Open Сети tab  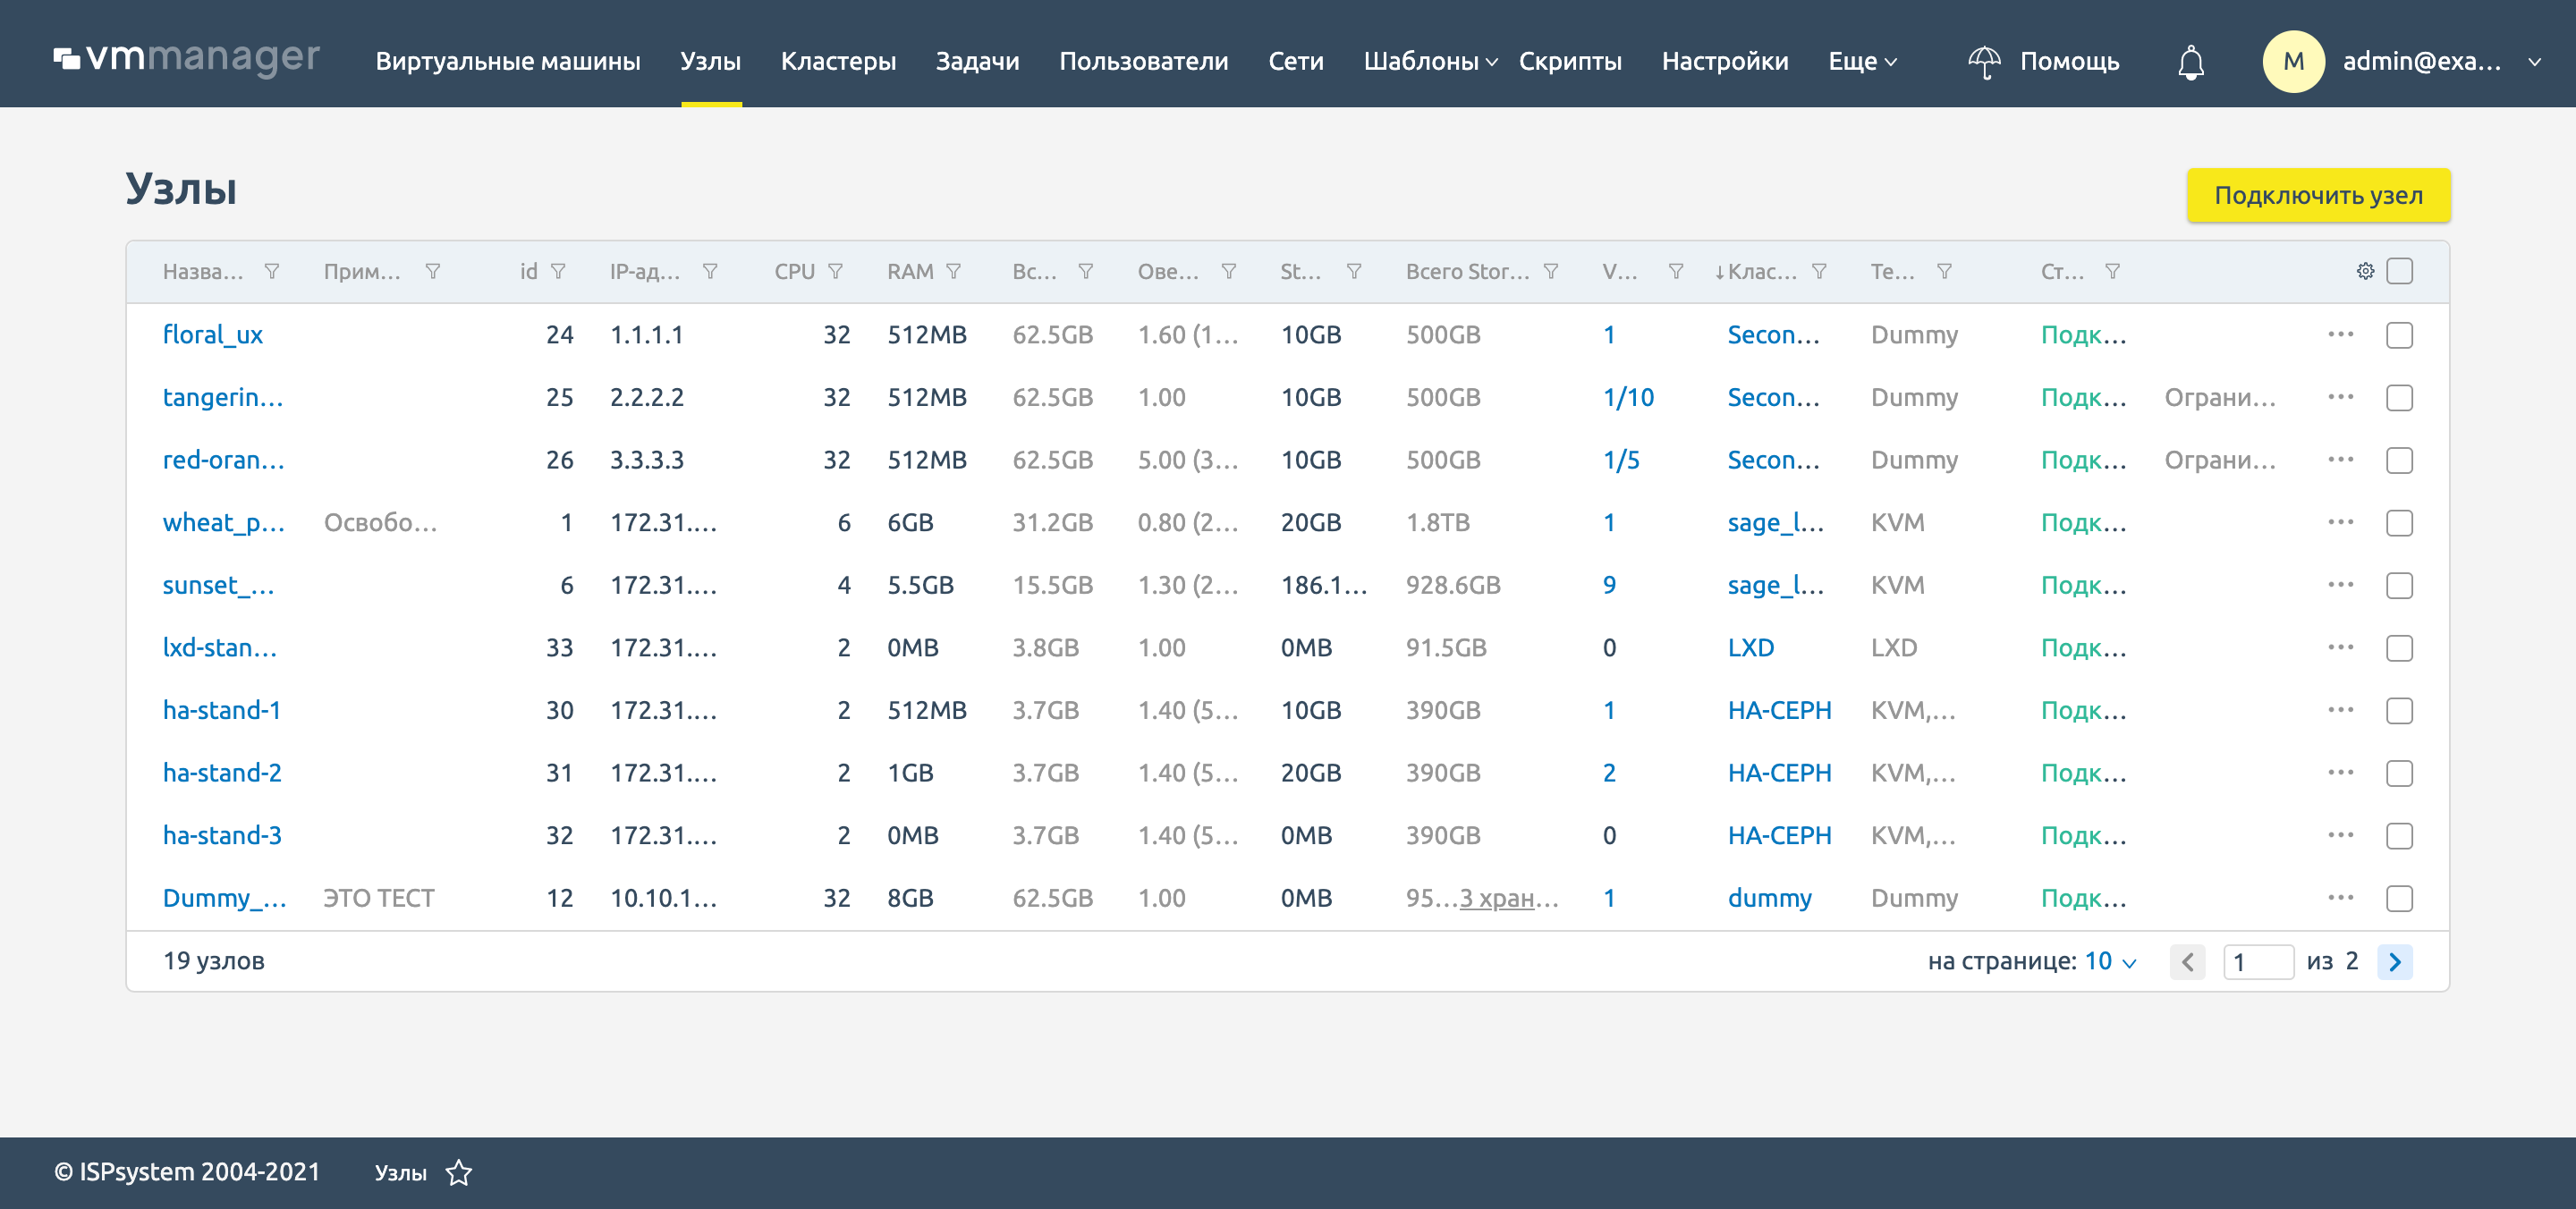point(1296,61)
